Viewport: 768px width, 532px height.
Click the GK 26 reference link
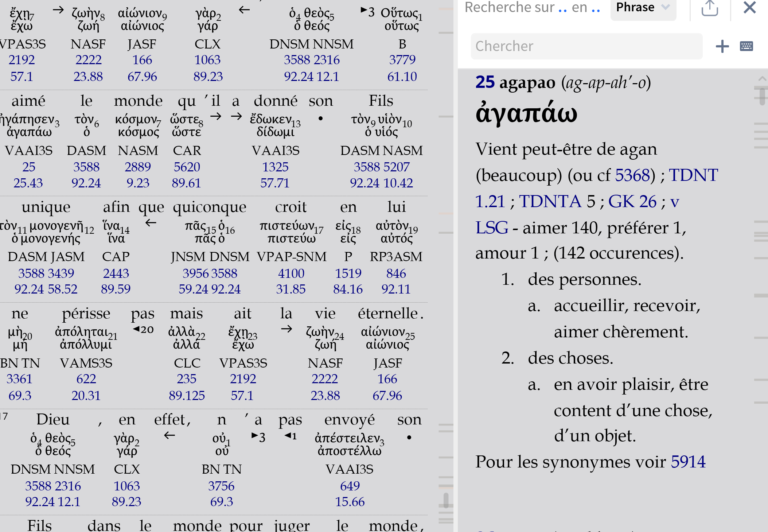[x=631, y=201]
